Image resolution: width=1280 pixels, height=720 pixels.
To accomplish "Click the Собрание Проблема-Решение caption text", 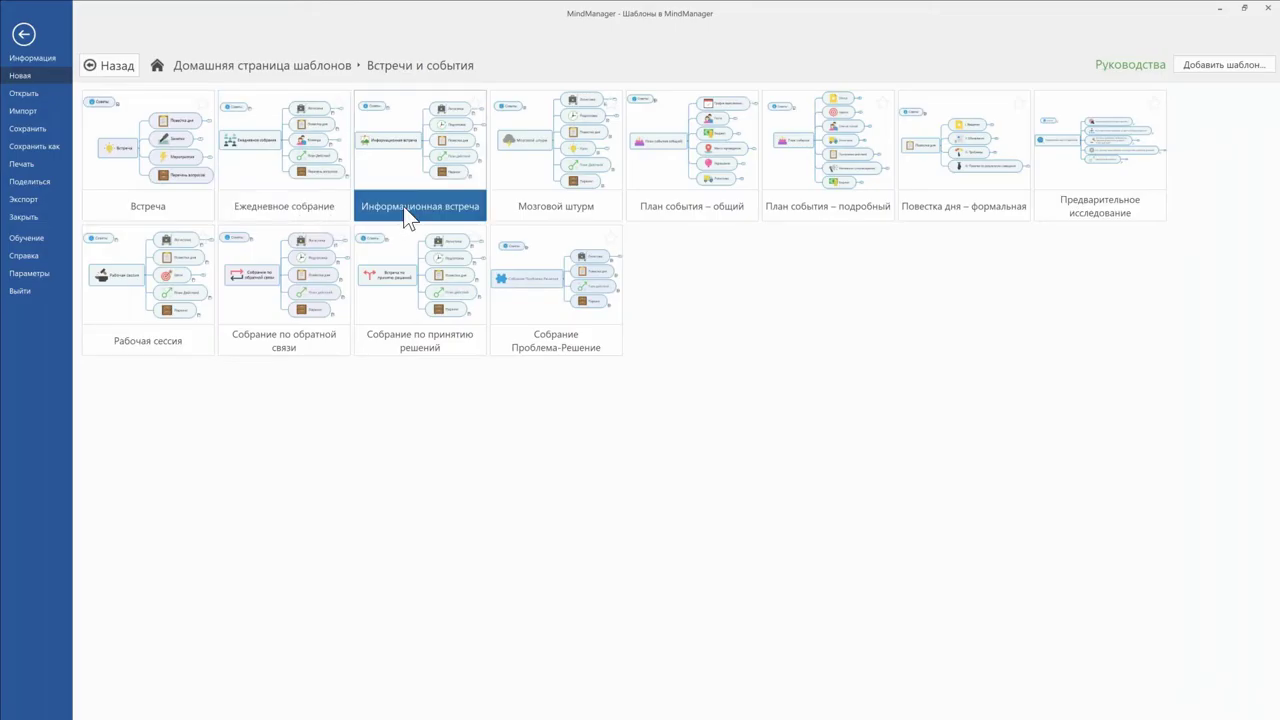I will 556,341.
